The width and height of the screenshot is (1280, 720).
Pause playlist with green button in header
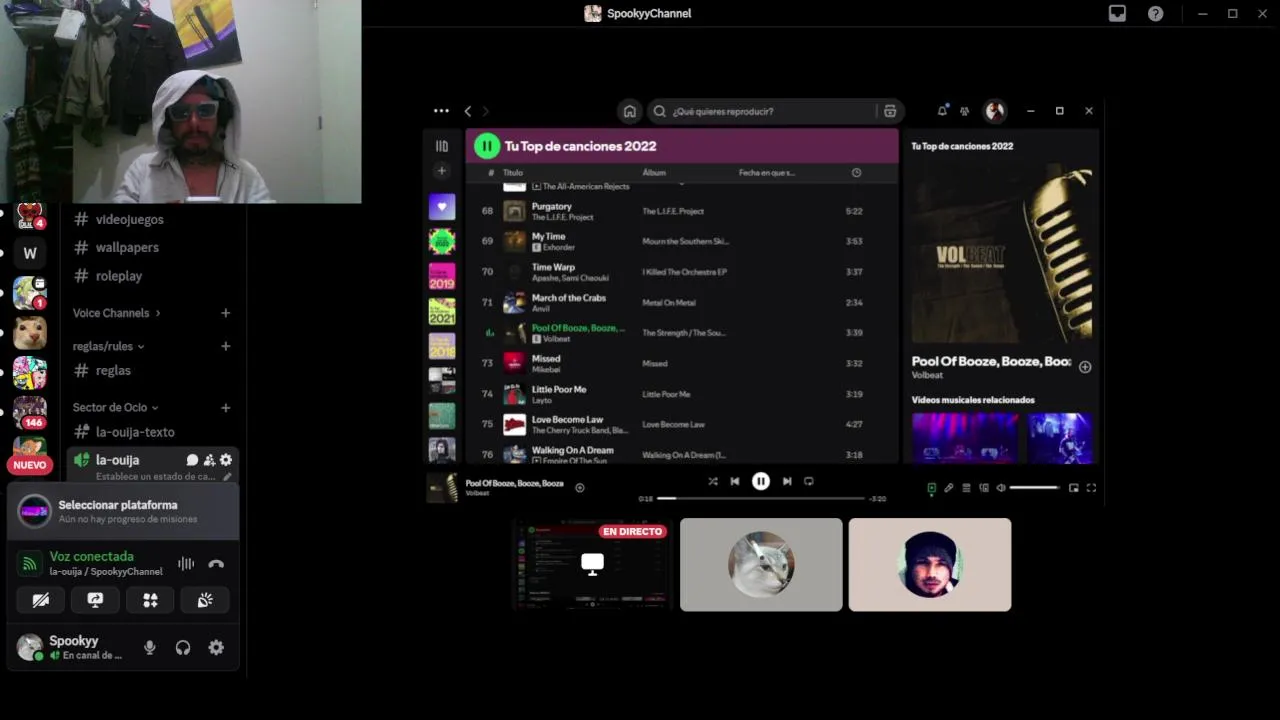click(x=487, y=146)
